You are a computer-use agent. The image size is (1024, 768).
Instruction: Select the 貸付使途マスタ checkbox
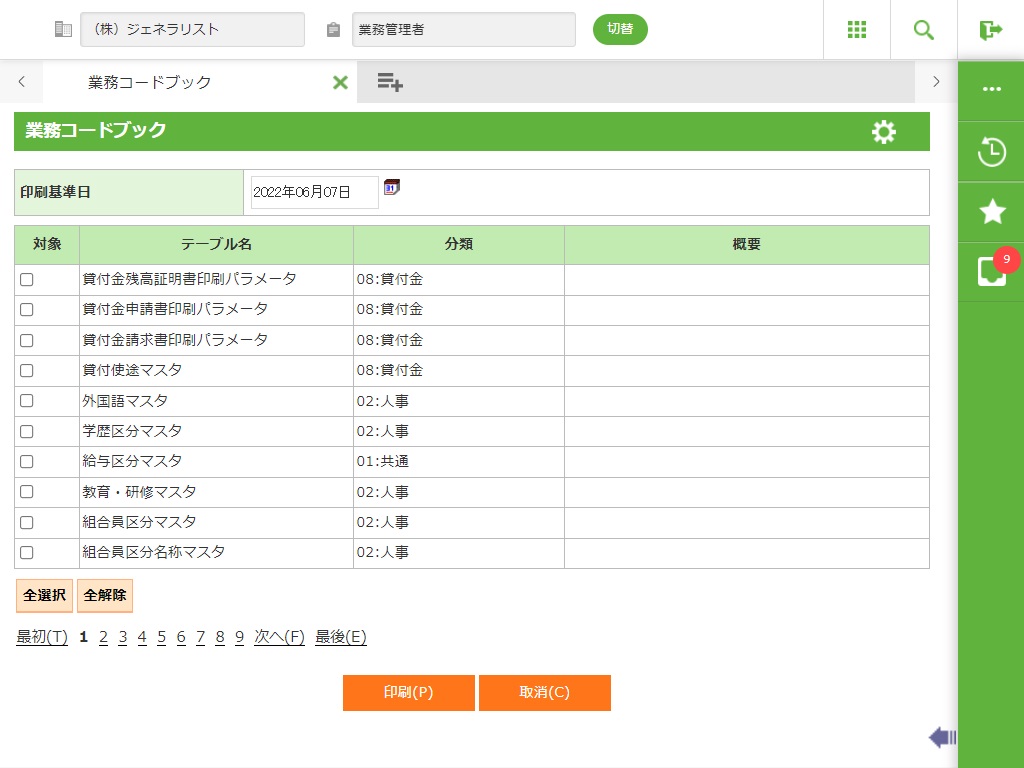click(27, 371)
